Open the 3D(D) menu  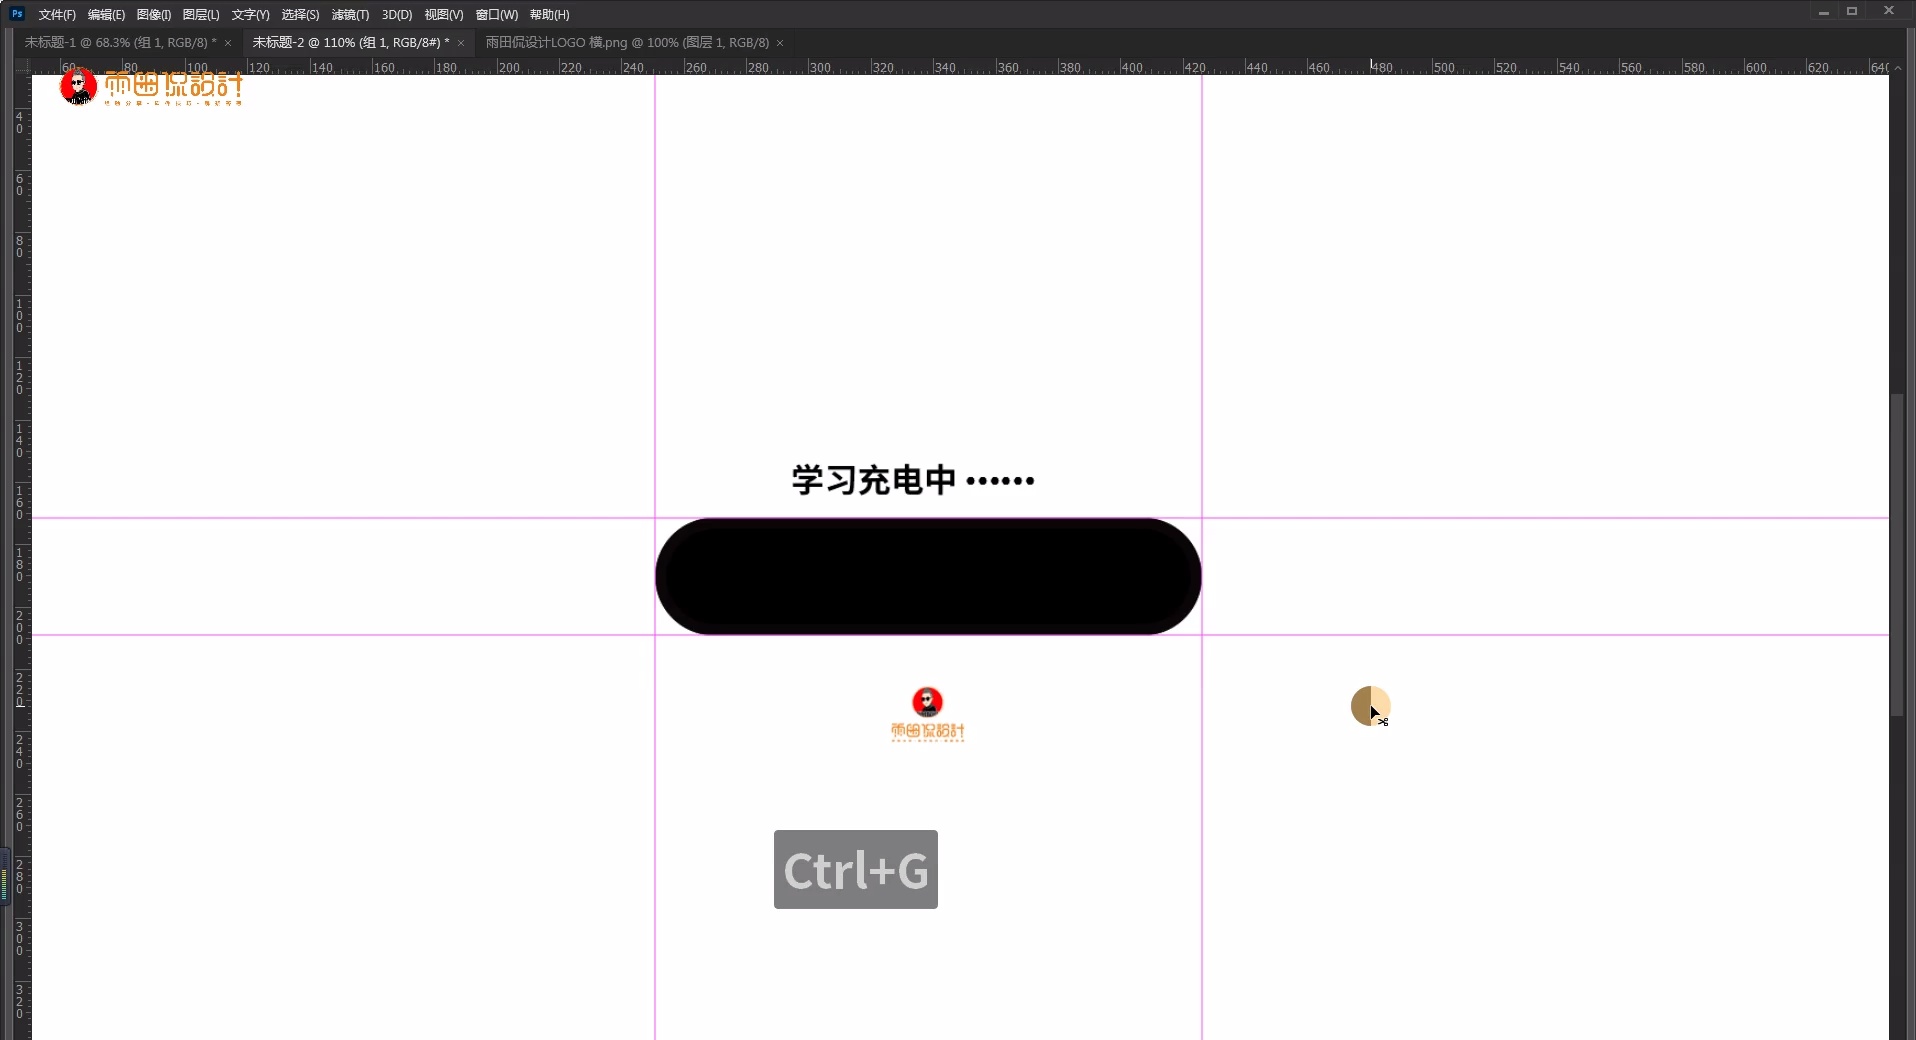tap(395, 14)
